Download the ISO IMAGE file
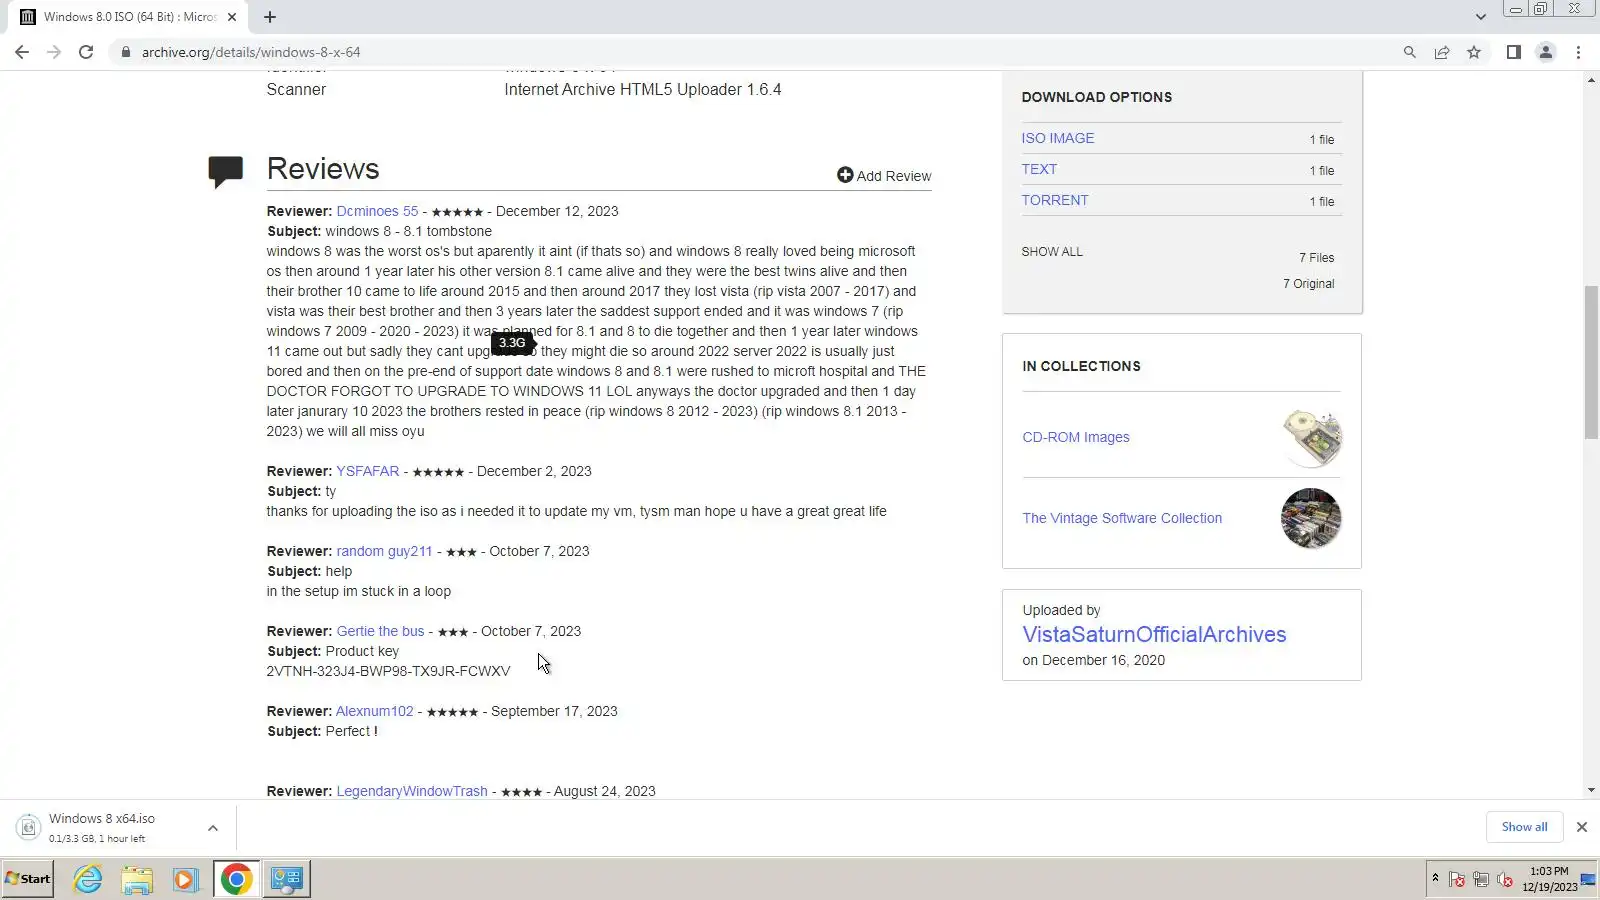The width and height of the screenshot is (1600, 900). [x=1058, y=138]
